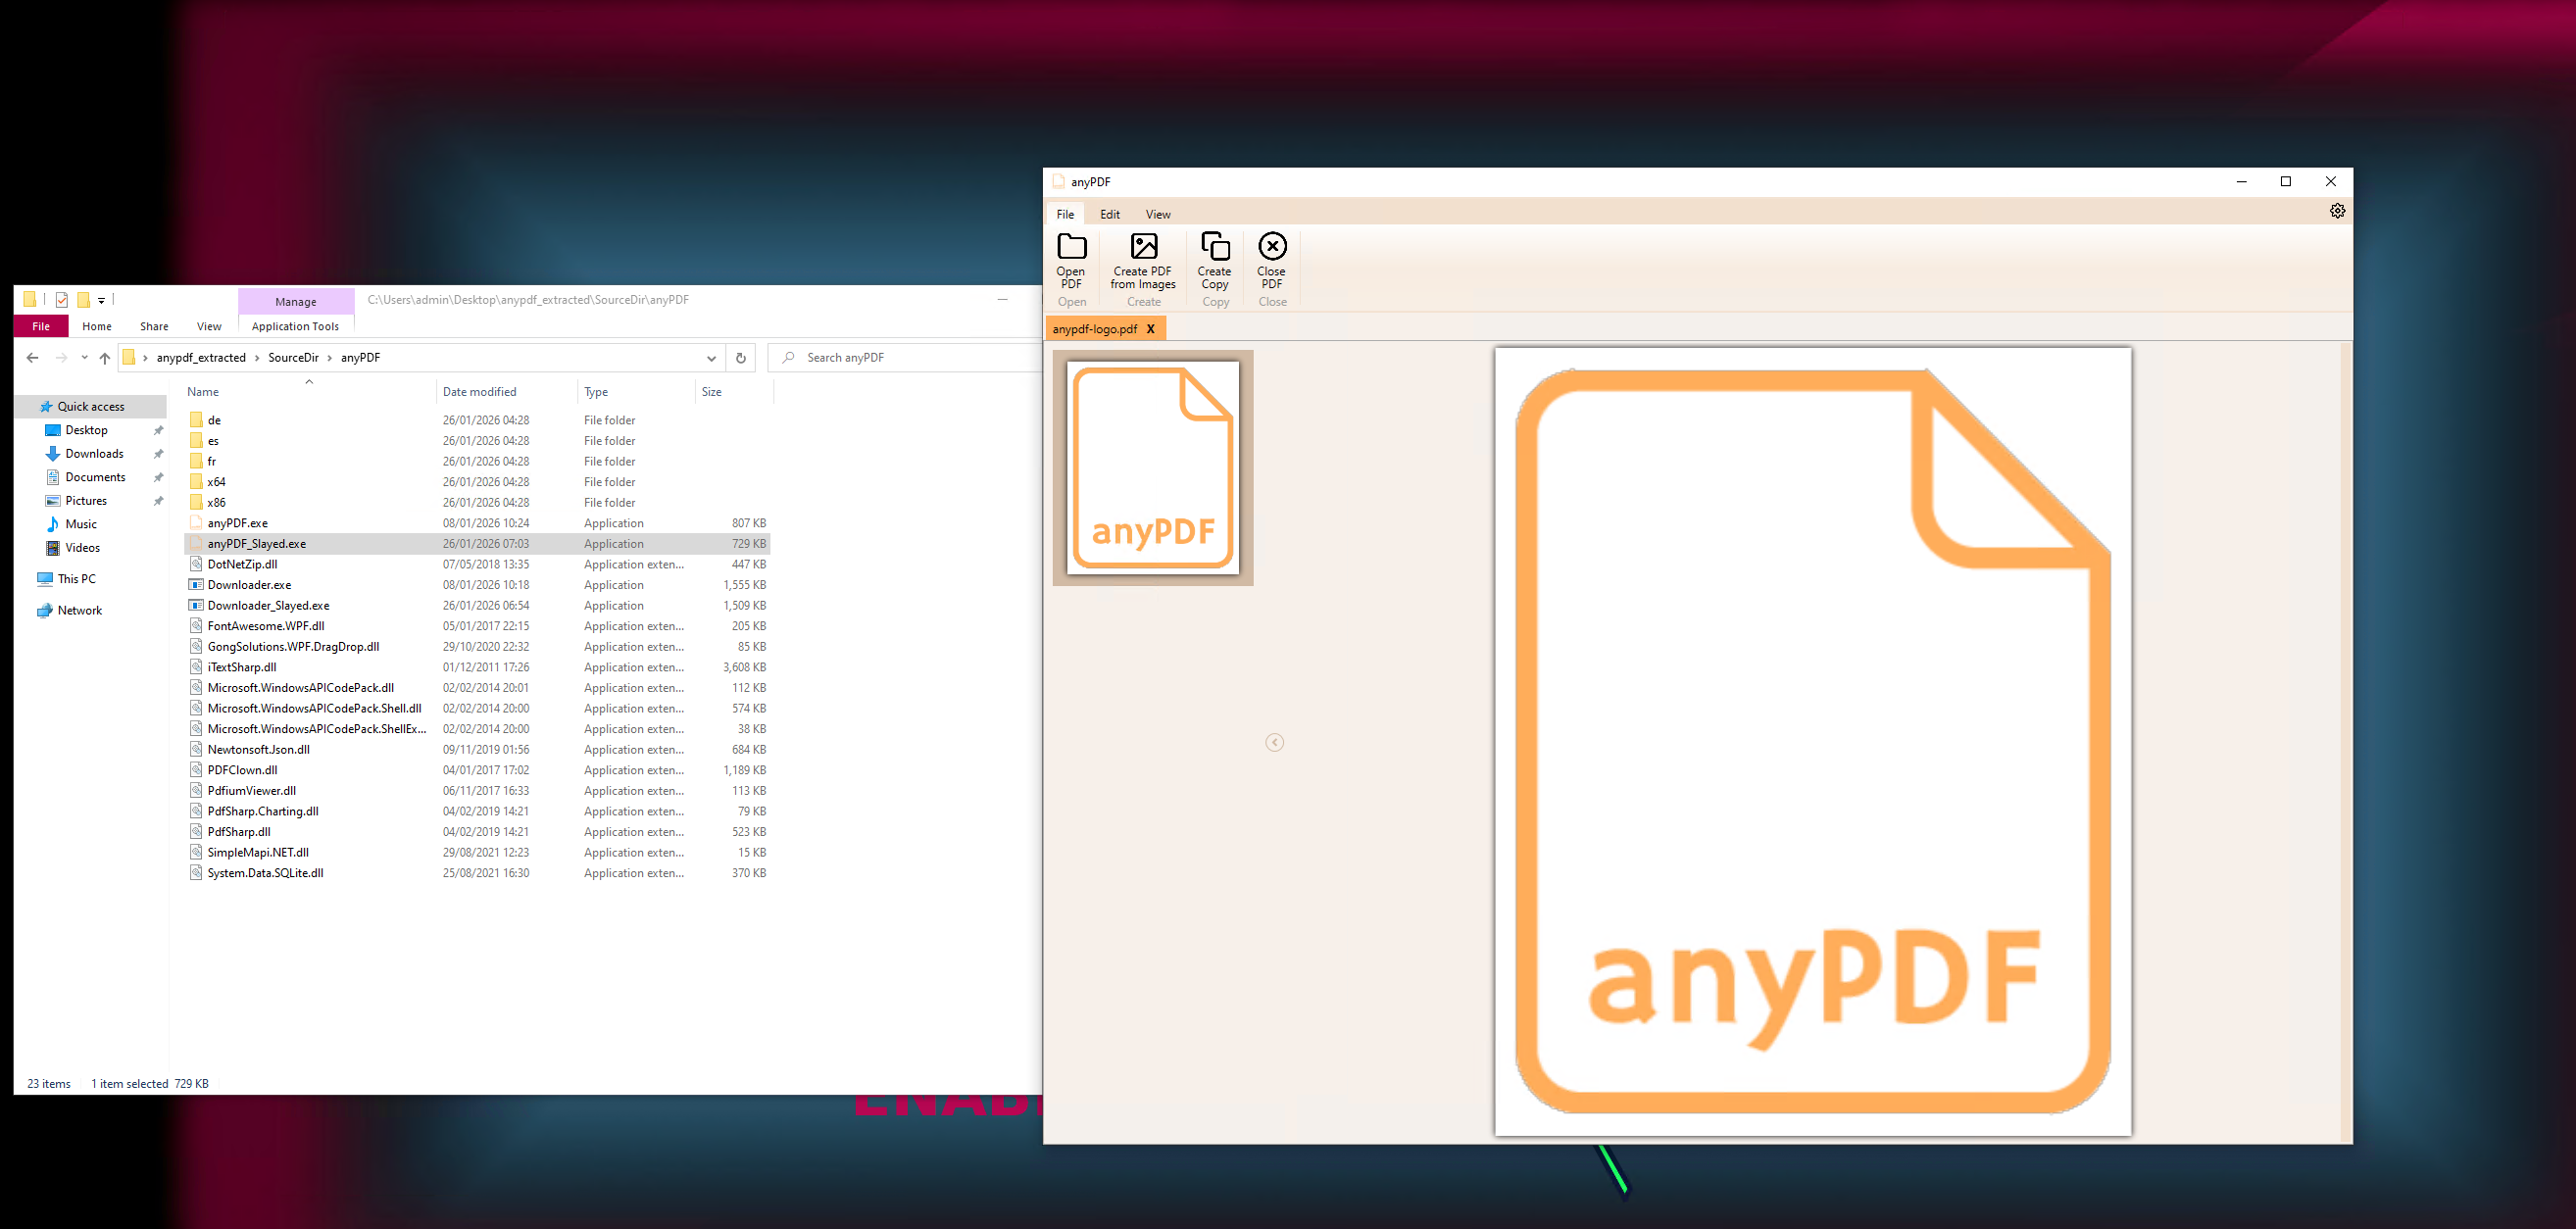Open the File menu in anyPDF
This screenshot has height=1229, width=2576.
pyautogui.click(x=1065, y=214)
